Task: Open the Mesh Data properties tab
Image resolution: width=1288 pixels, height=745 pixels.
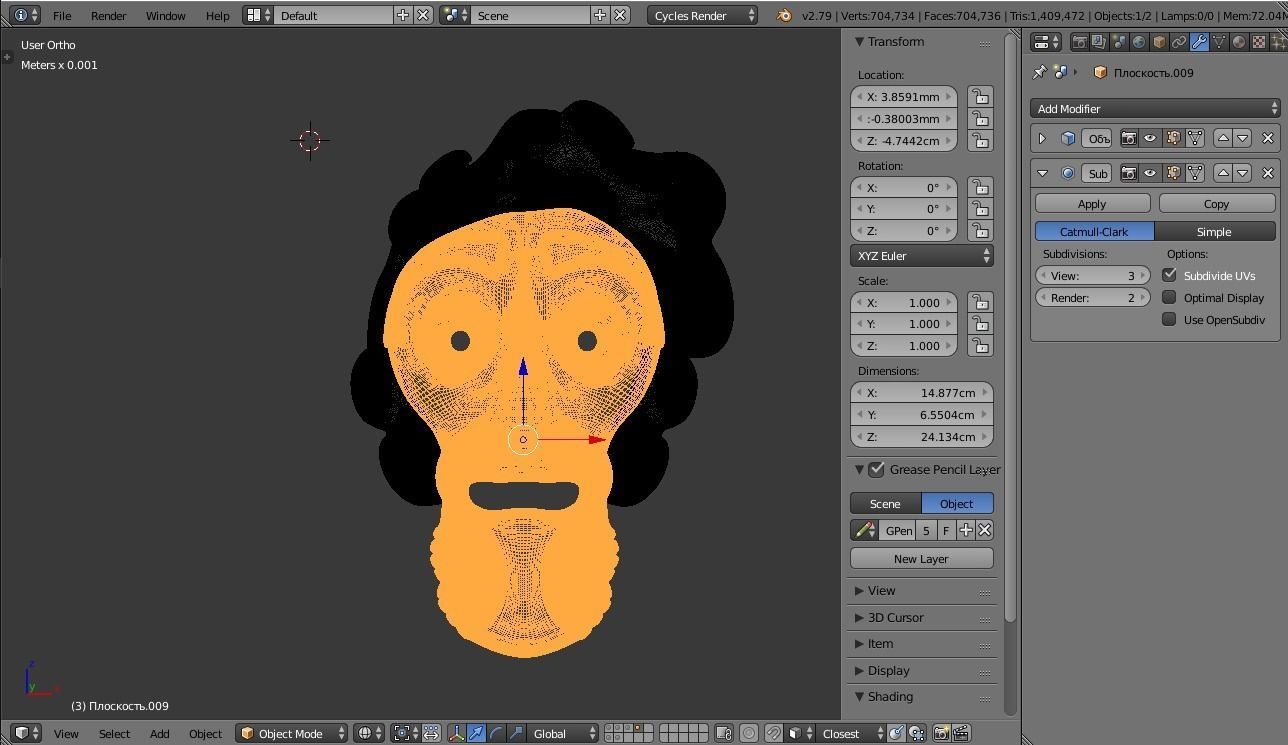Action: 1219,42
